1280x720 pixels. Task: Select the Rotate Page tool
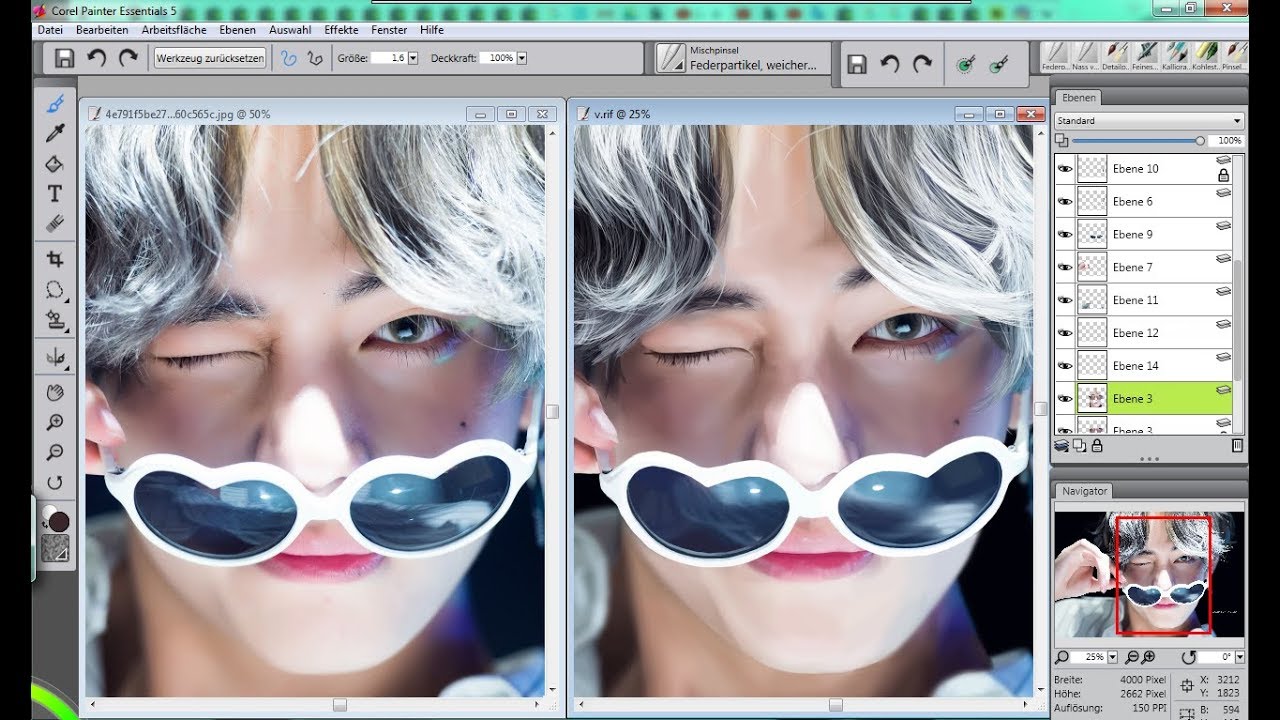[x=55, y=483]
